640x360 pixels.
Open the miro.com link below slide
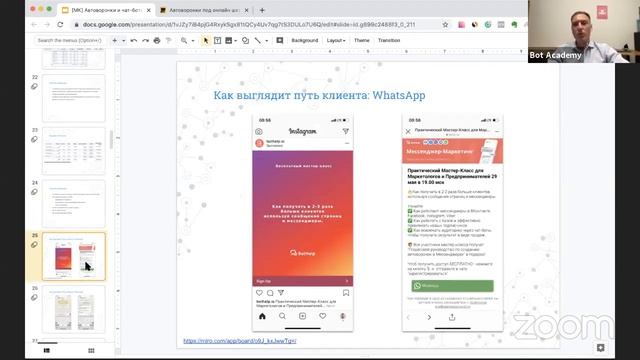click(240, 340)
